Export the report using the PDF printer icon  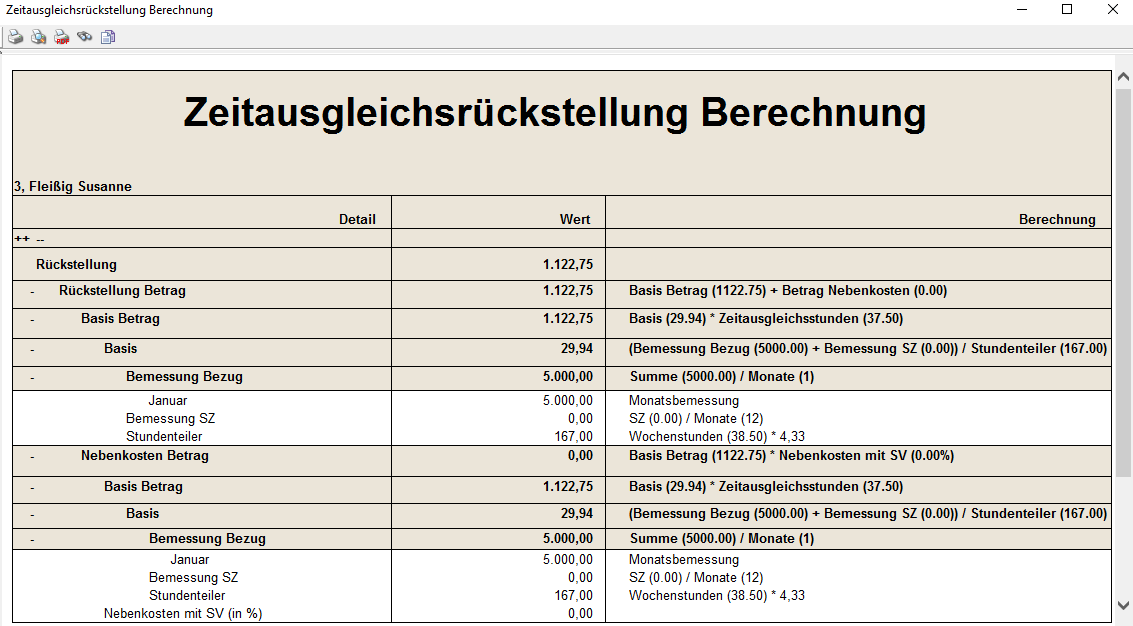(62, 37)
